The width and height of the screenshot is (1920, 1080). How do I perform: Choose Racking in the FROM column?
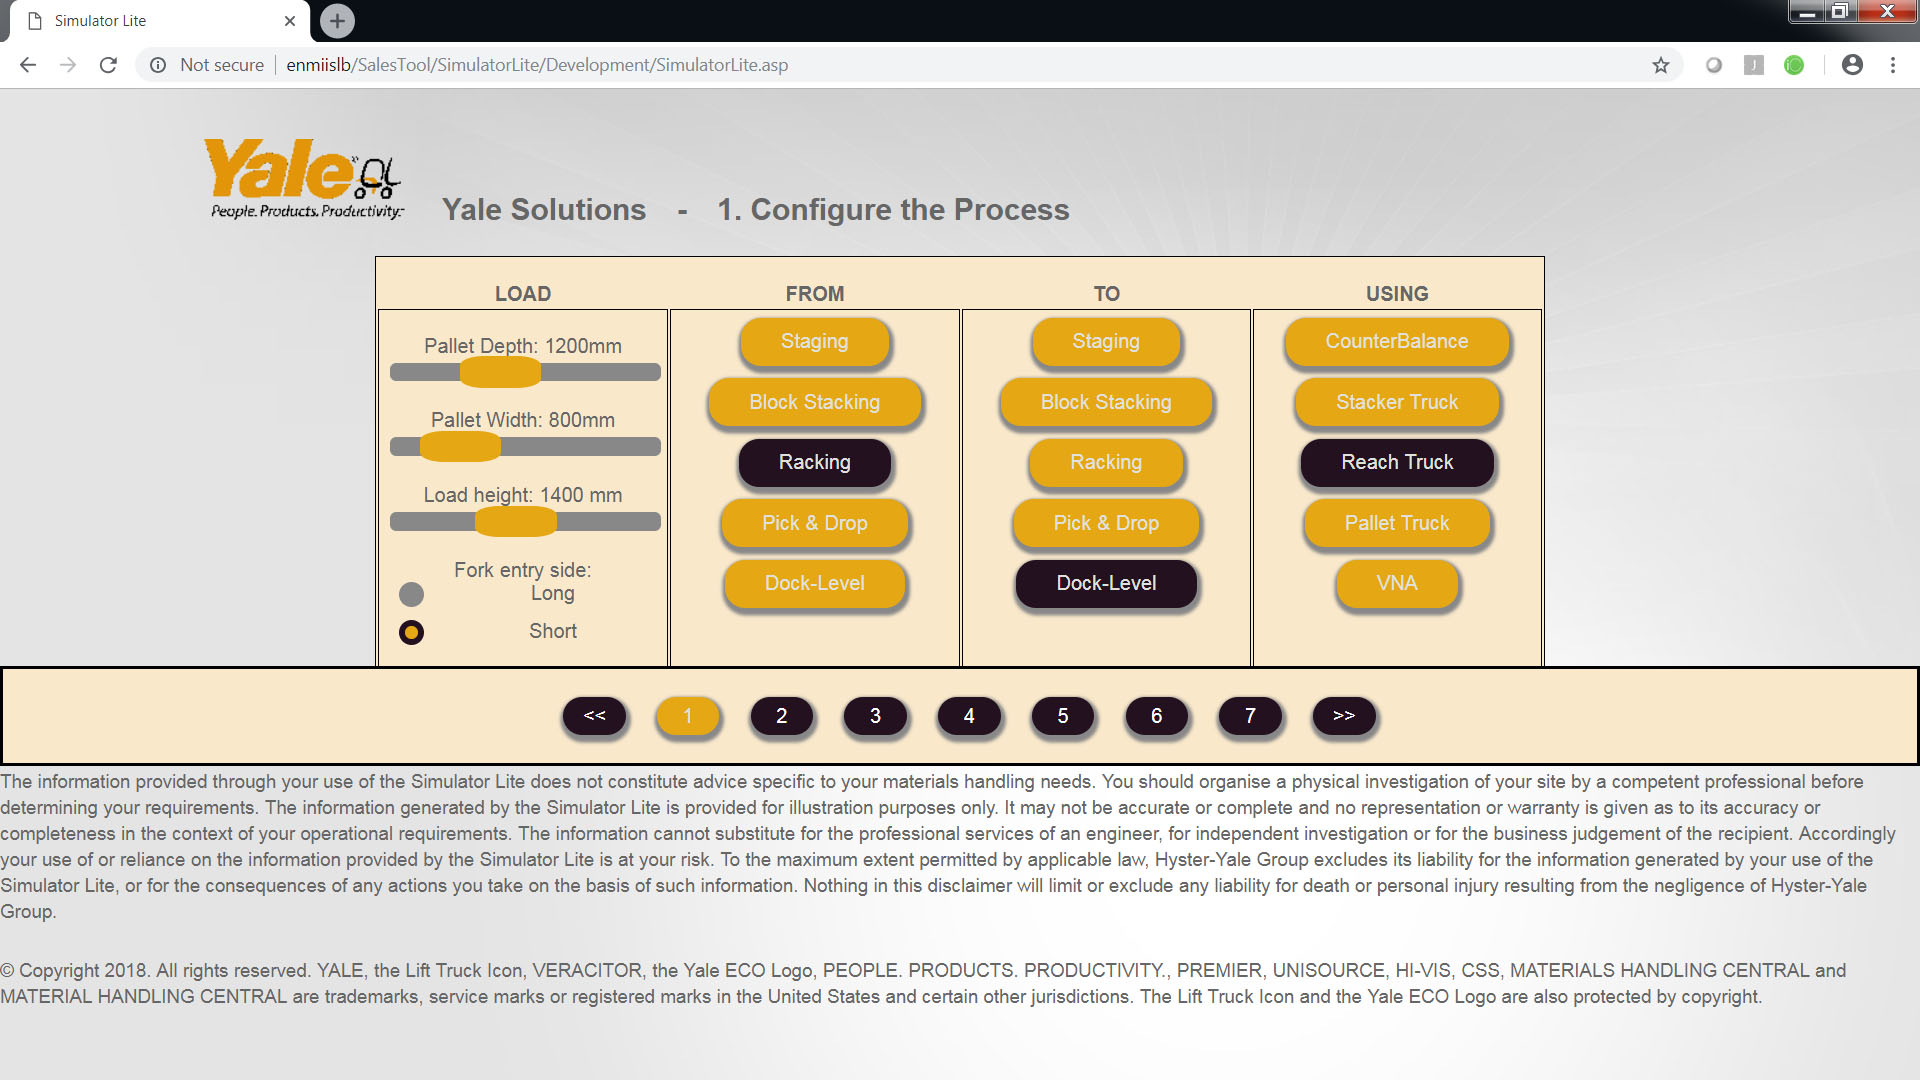(814, 462)
